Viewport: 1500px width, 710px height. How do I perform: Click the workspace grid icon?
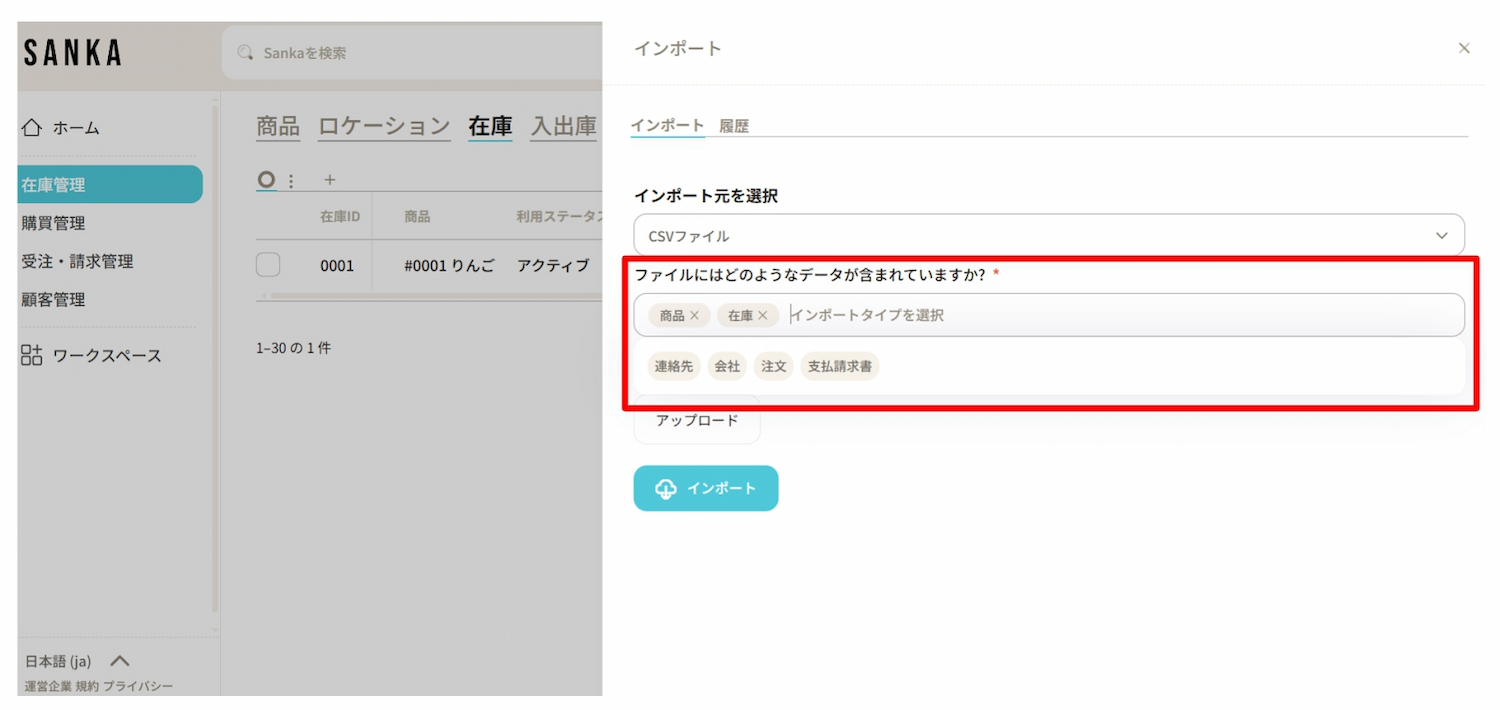tap(32, 355)
